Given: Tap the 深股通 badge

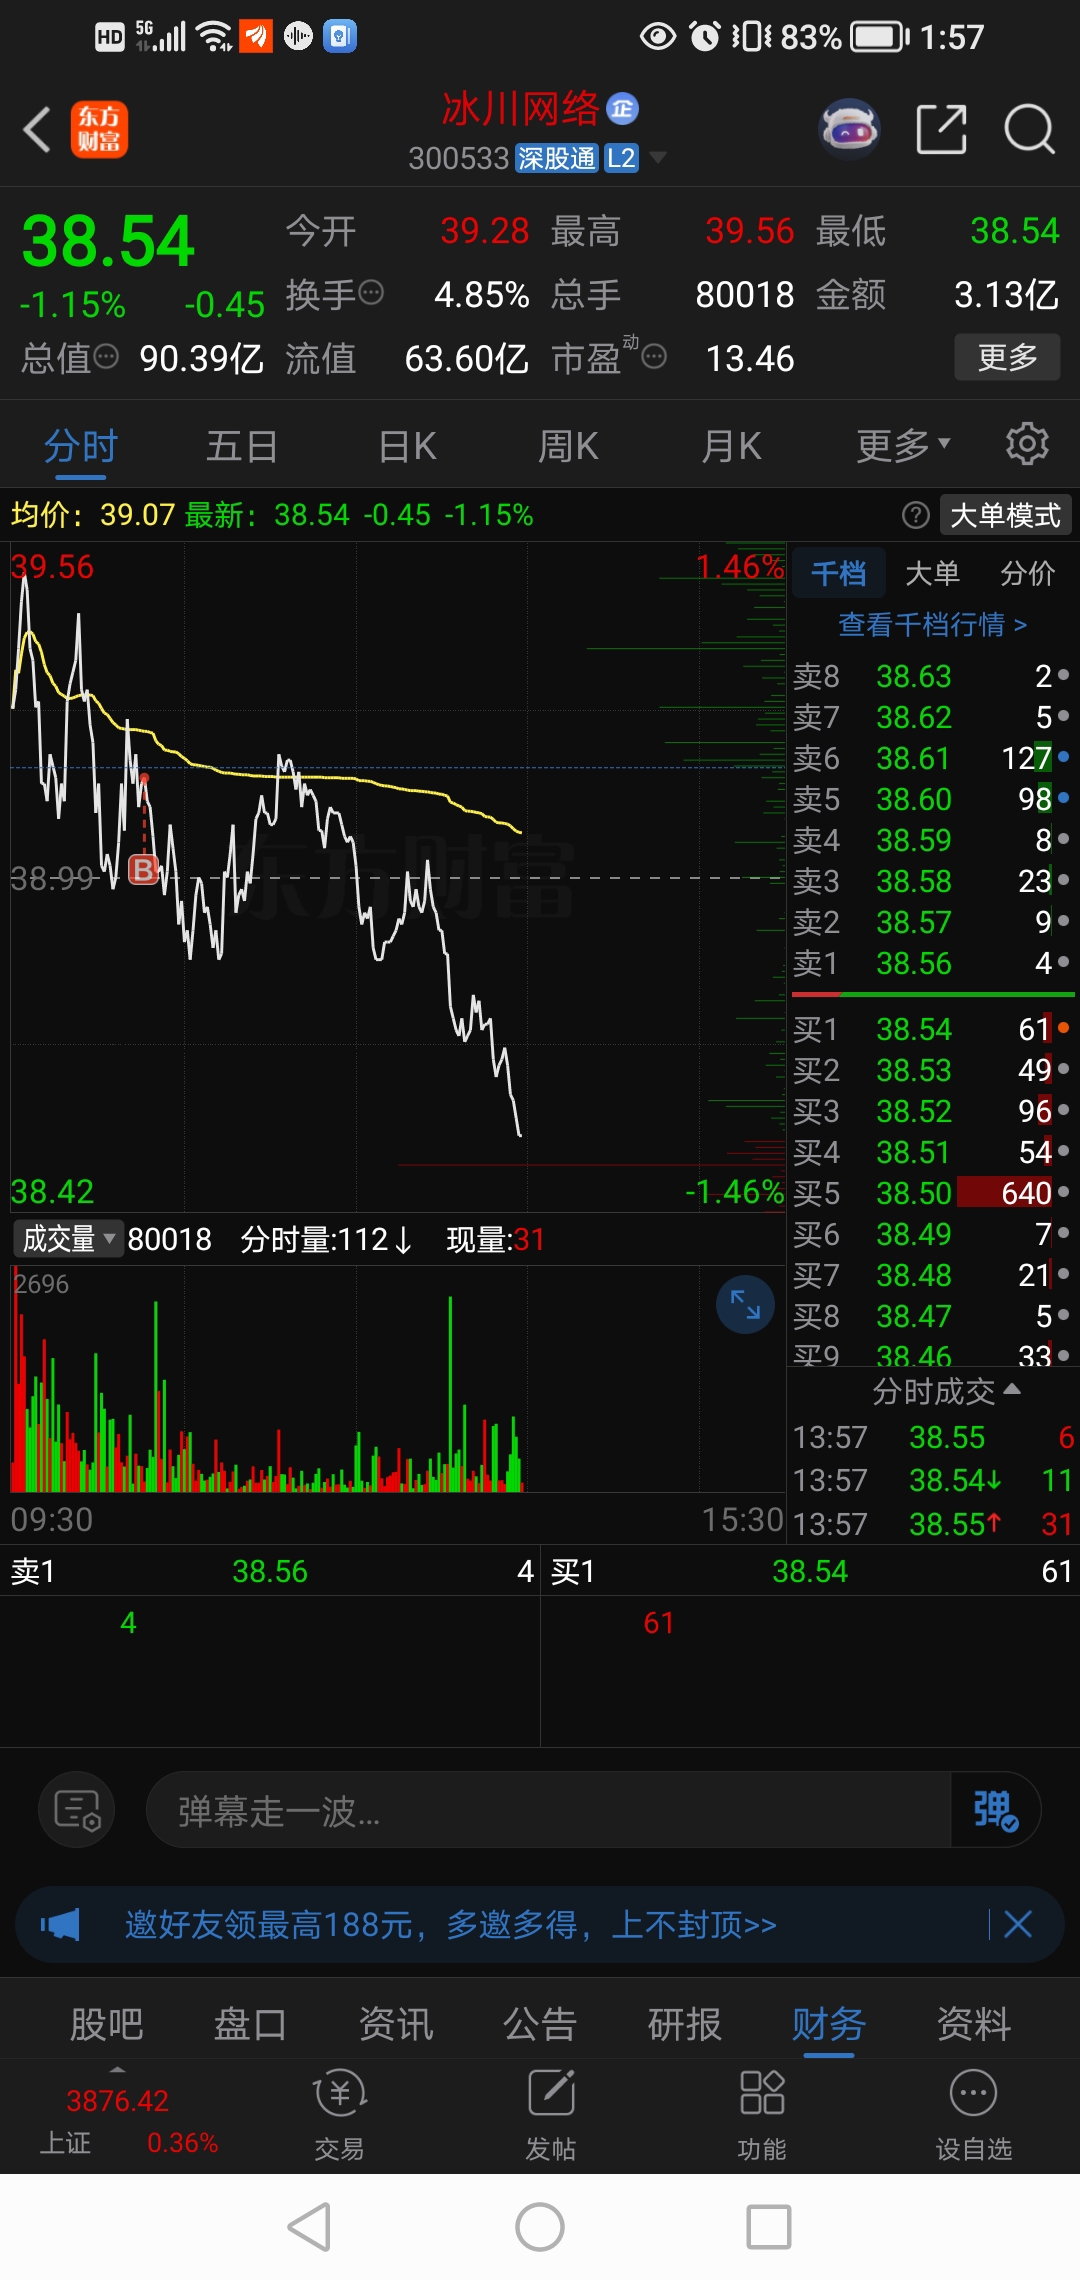Looking at the screenshot, I should (557, 158).
